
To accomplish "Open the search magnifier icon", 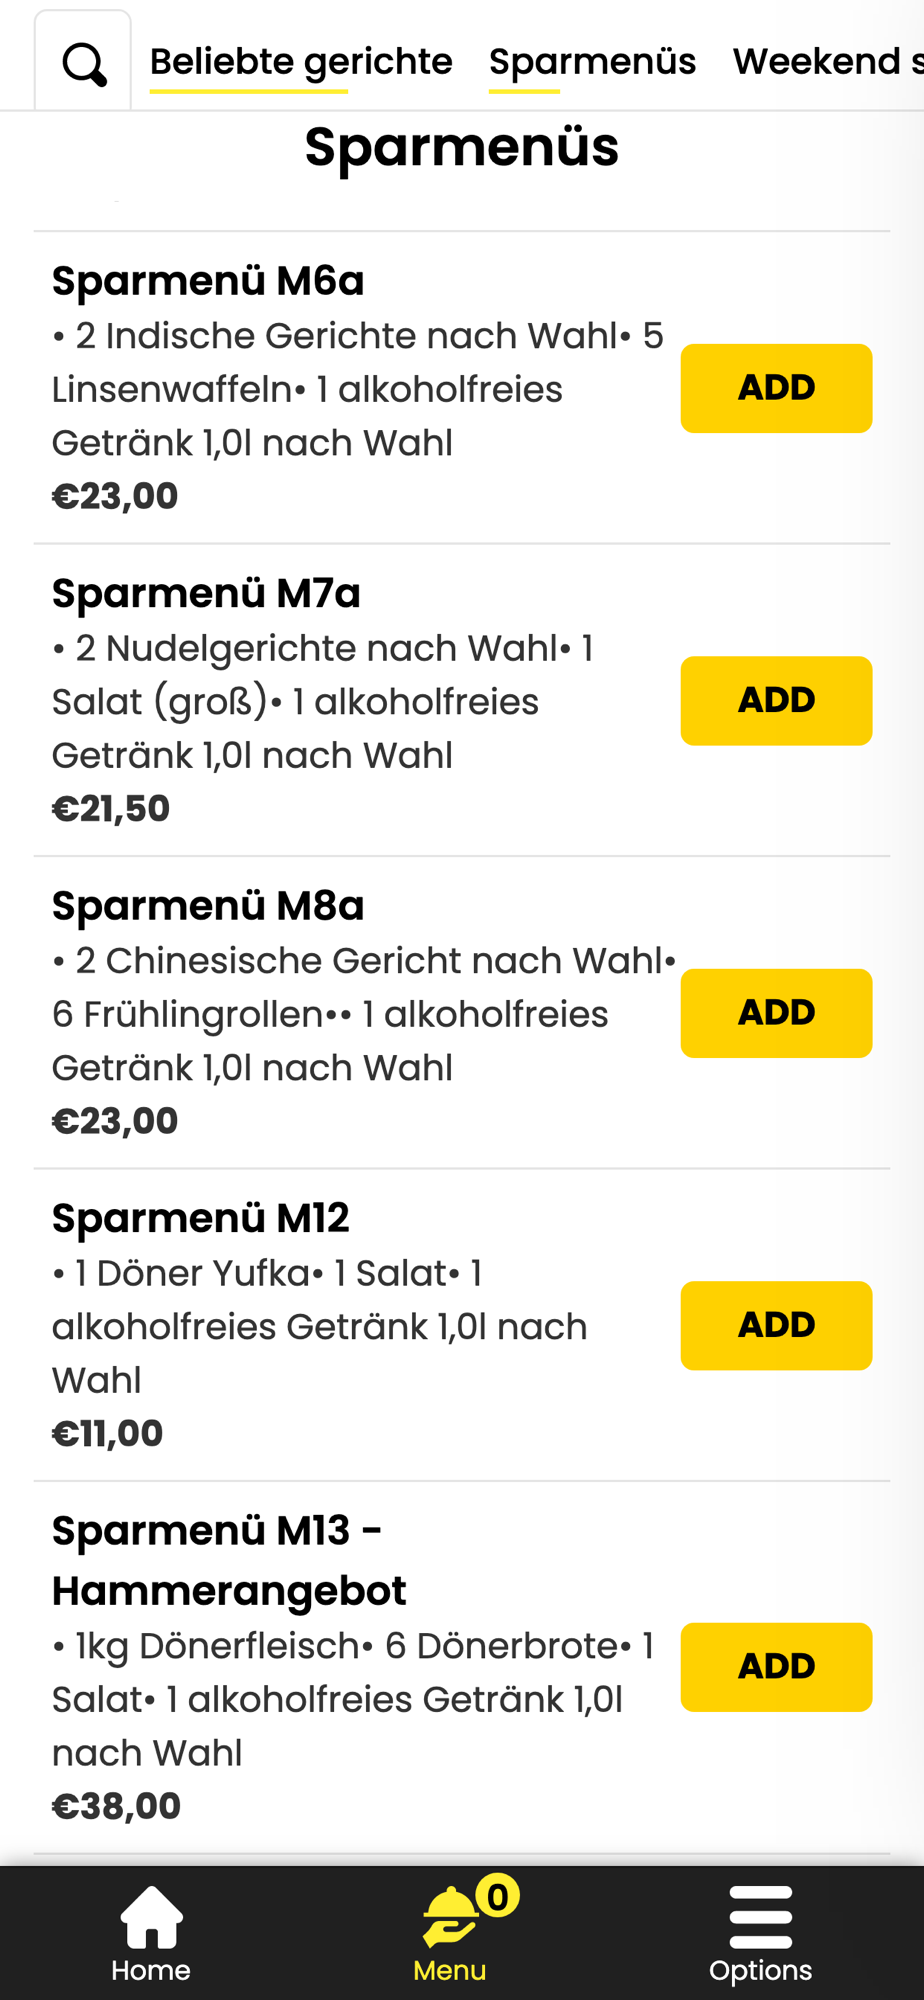I will pos(84,65).
